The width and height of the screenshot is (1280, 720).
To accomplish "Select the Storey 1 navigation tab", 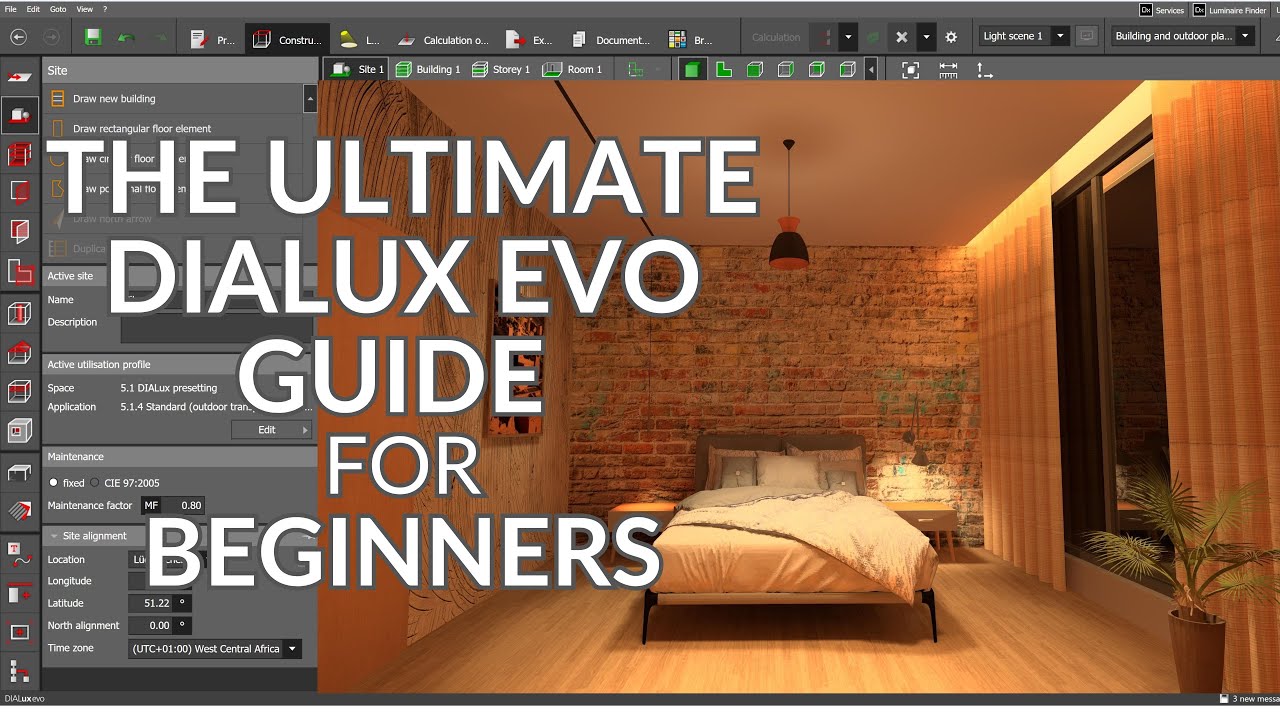I will tap(502, 69).
